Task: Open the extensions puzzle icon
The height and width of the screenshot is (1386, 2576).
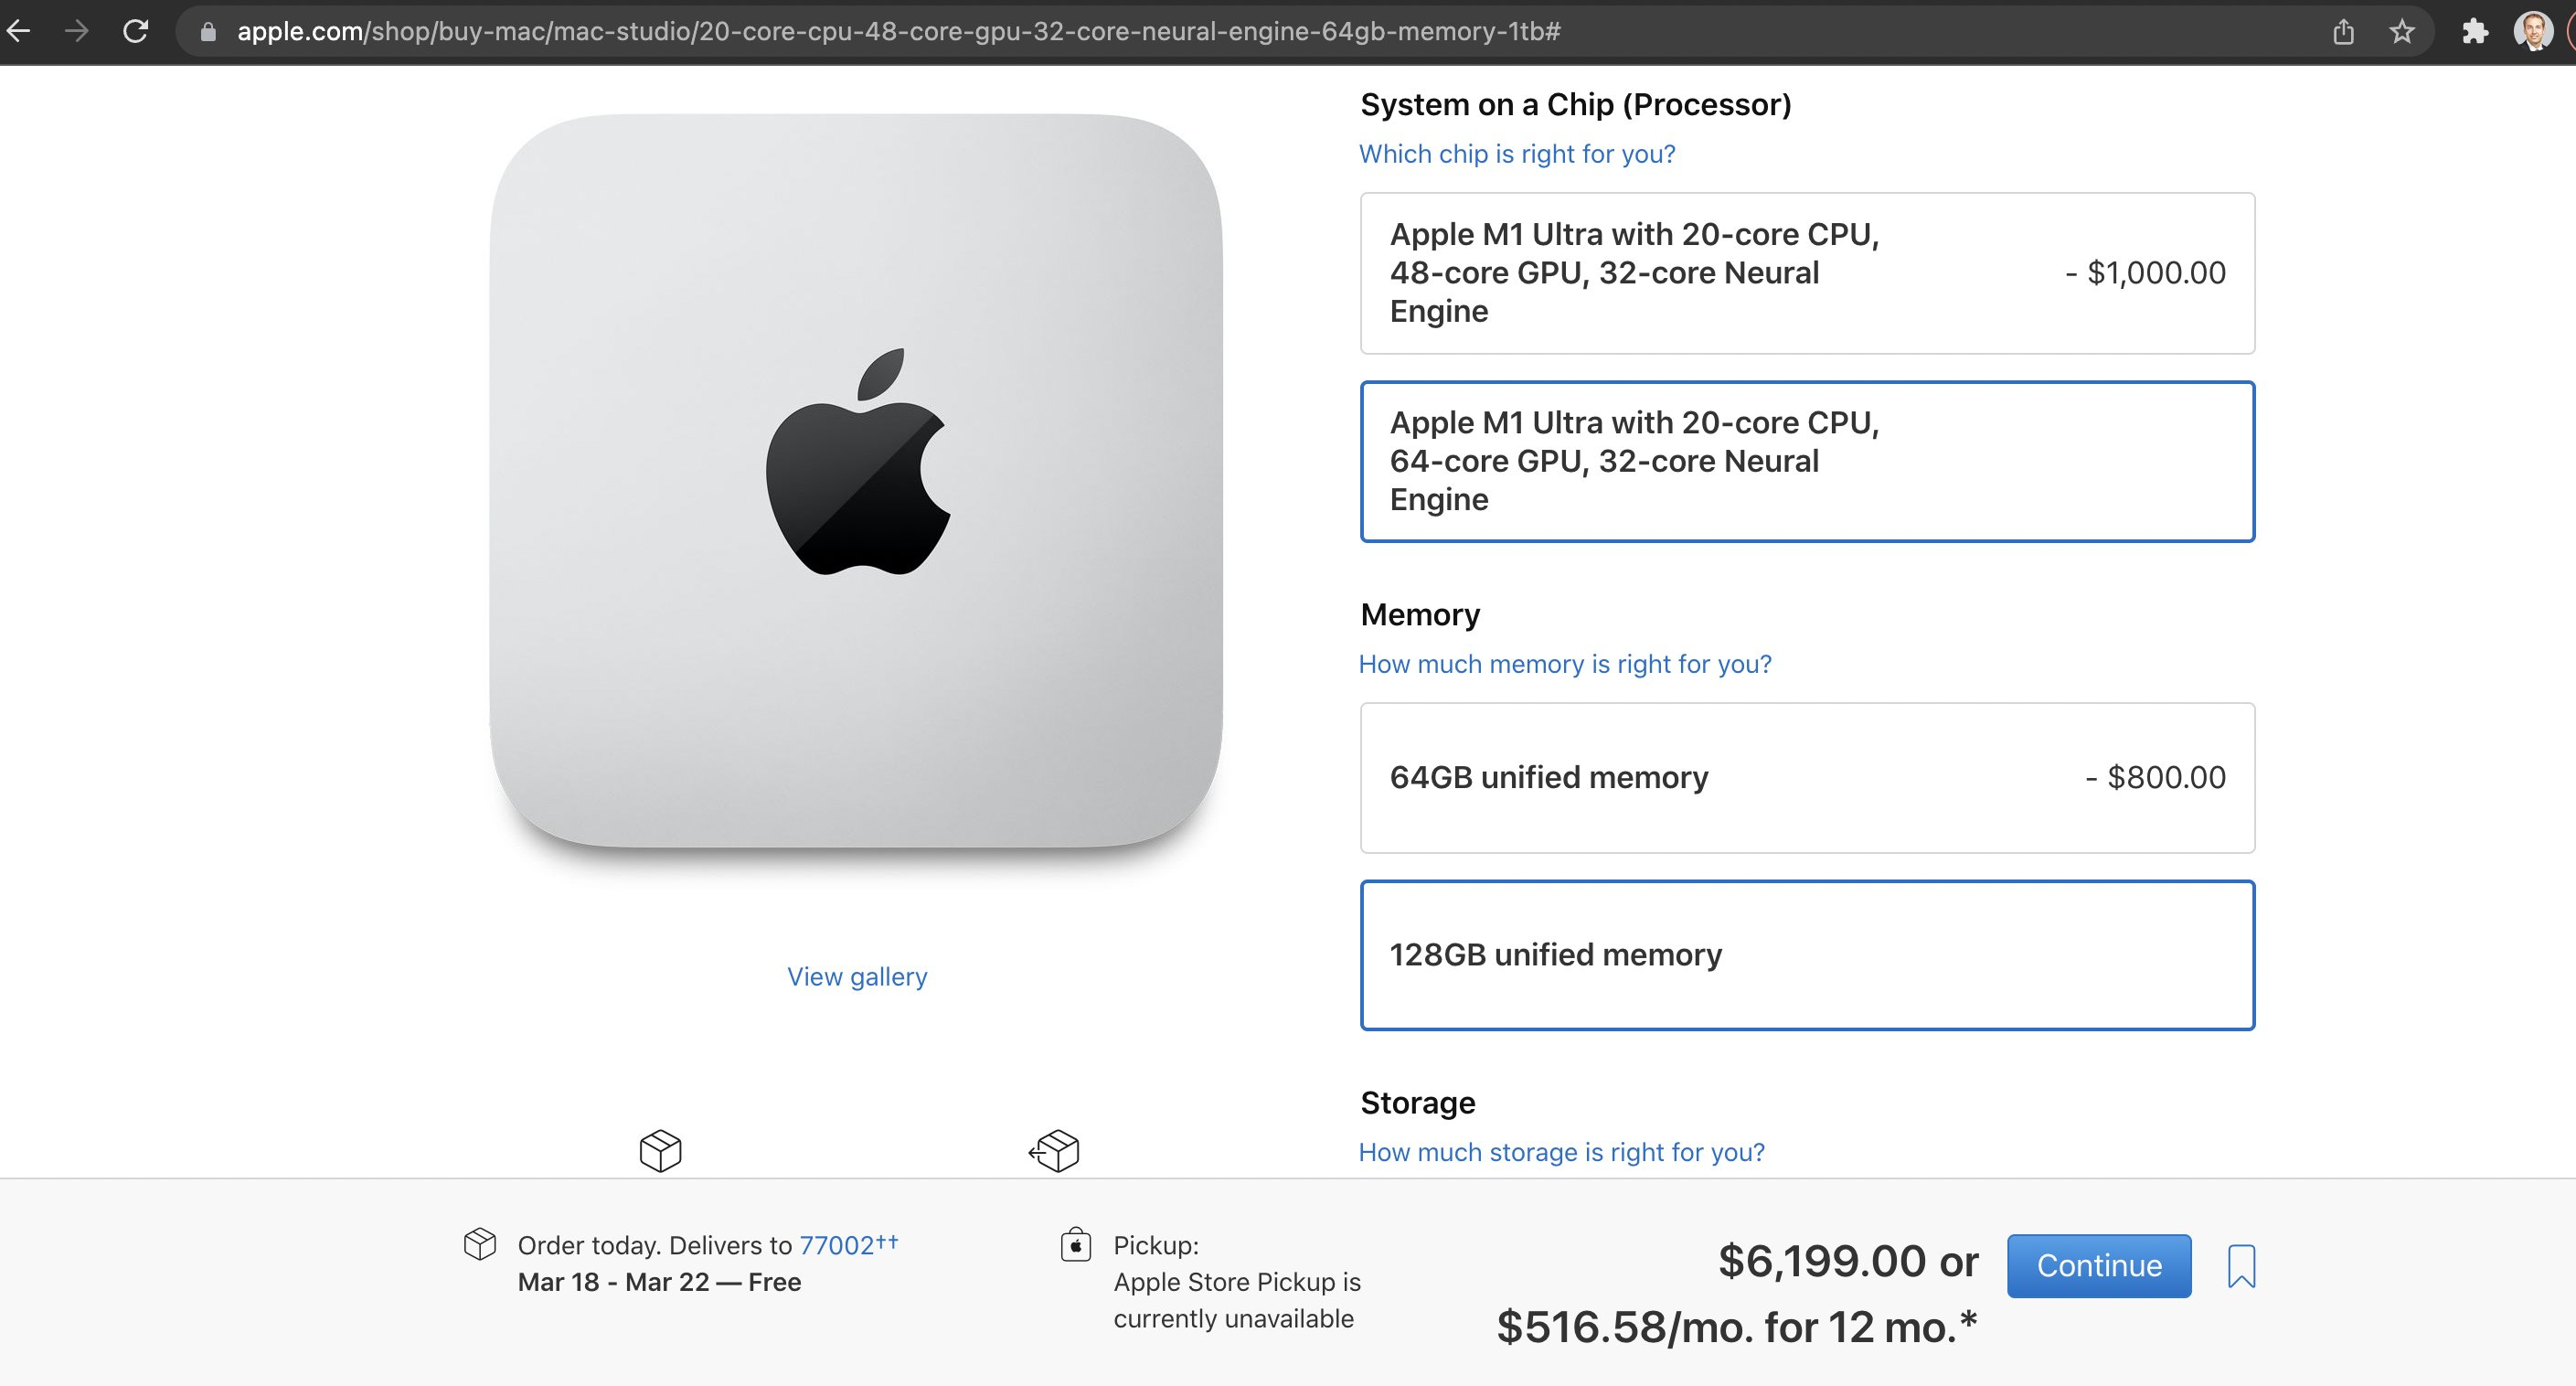Action: click(2475, 32)
